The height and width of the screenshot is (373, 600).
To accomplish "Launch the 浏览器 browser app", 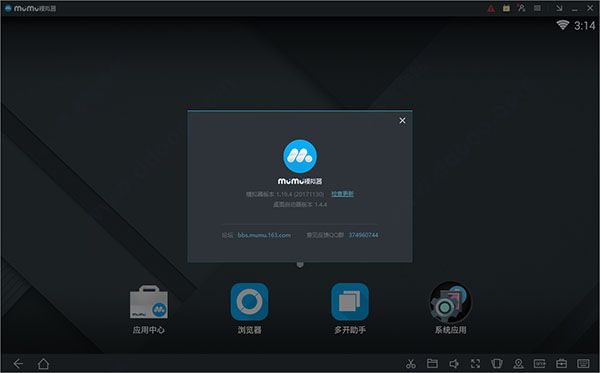I will [249, 301].
